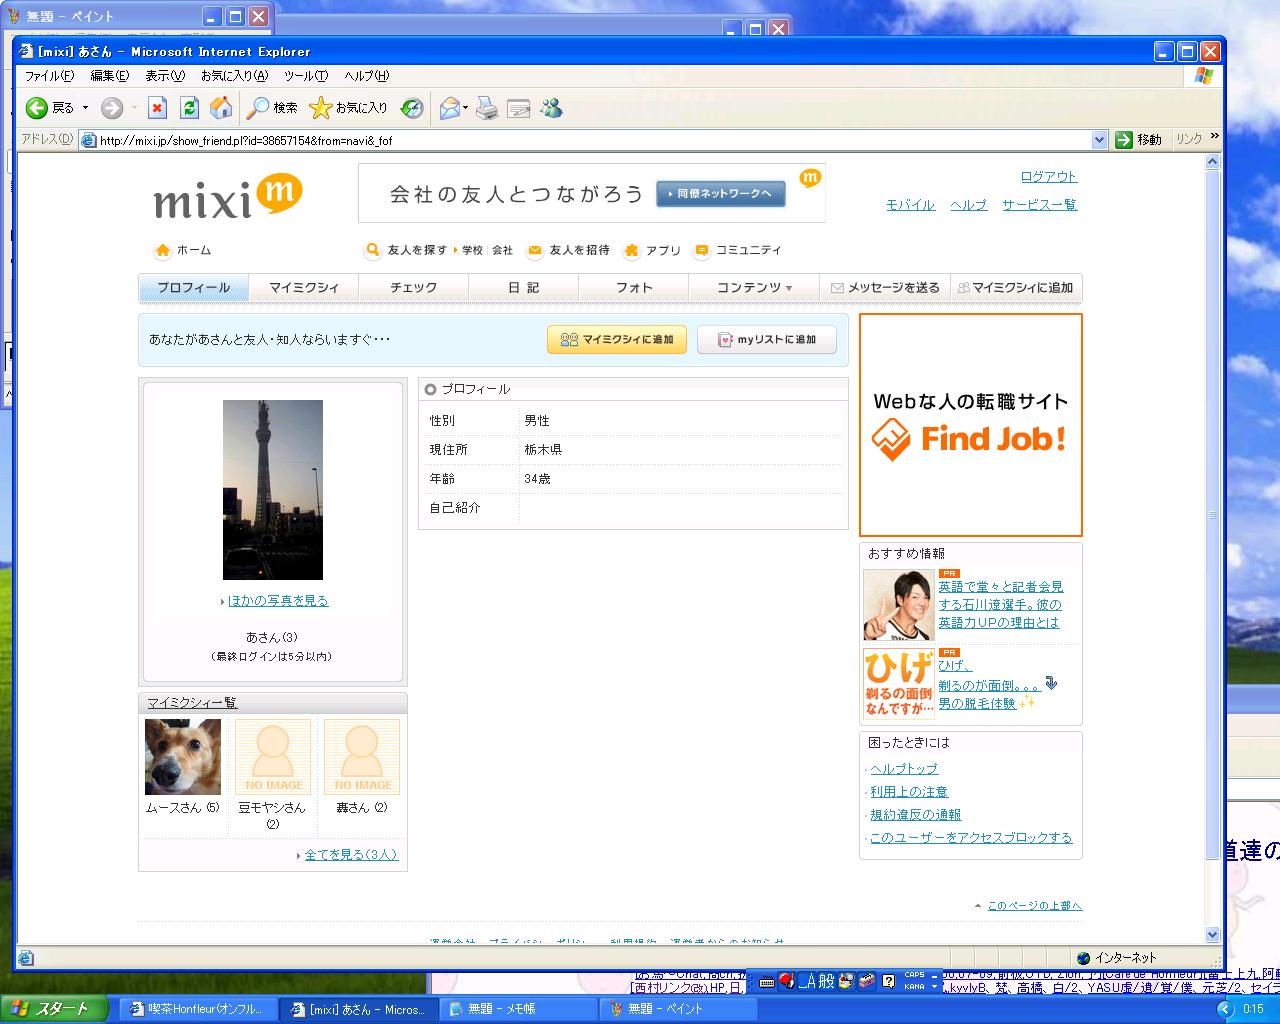The height and width of the screenshot is (1024, 1280).
Task: Select the 日記 tab
Action: point(524,288)
